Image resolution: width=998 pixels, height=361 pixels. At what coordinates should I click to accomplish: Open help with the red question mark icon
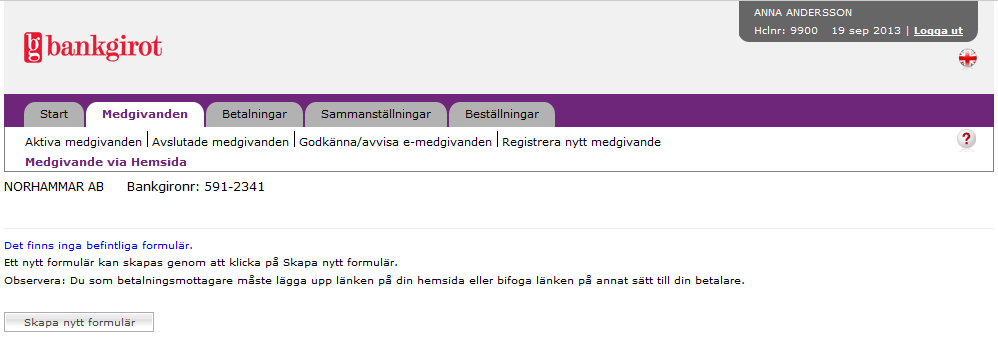tap(966, 139)
